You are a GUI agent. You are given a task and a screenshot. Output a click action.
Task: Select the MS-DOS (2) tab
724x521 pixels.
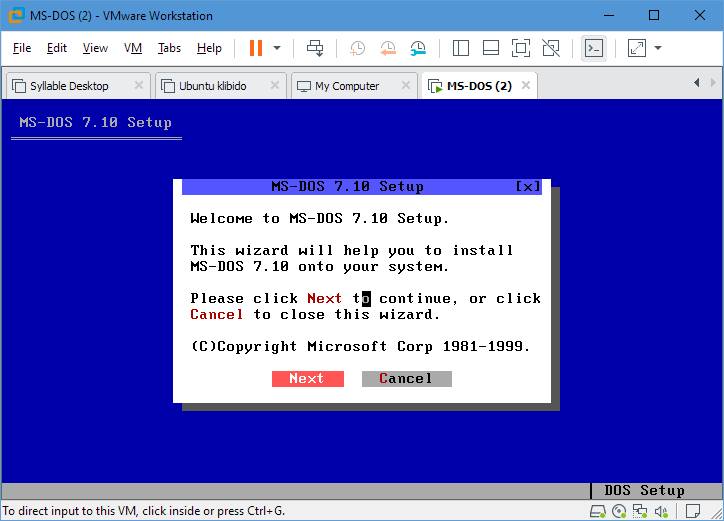479,86
